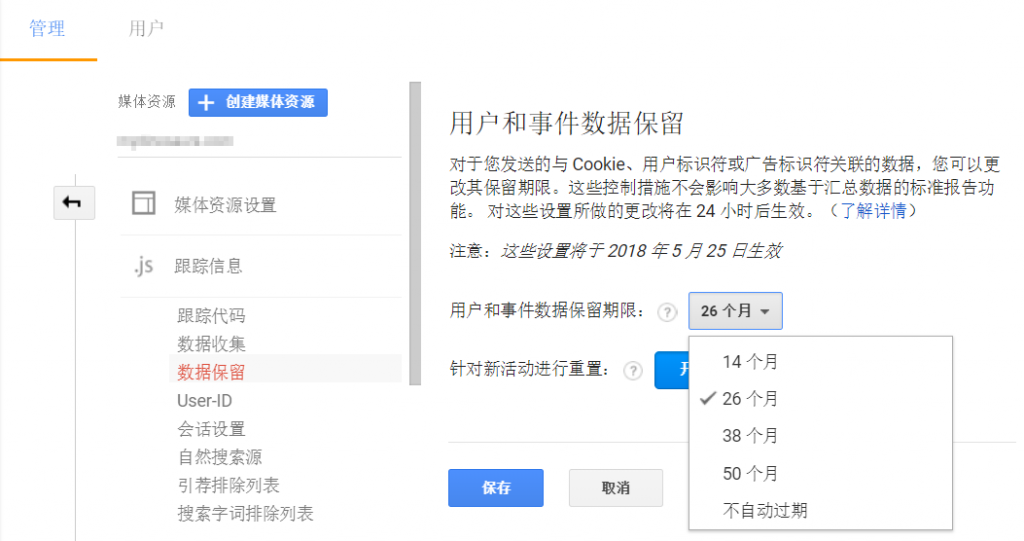
Task: Select 不自动过期 option
Action: pos(765,510)
